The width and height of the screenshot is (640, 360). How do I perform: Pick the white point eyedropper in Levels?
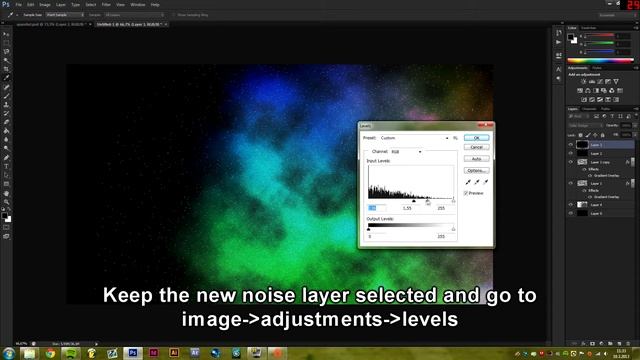click(x=485, y=182)
